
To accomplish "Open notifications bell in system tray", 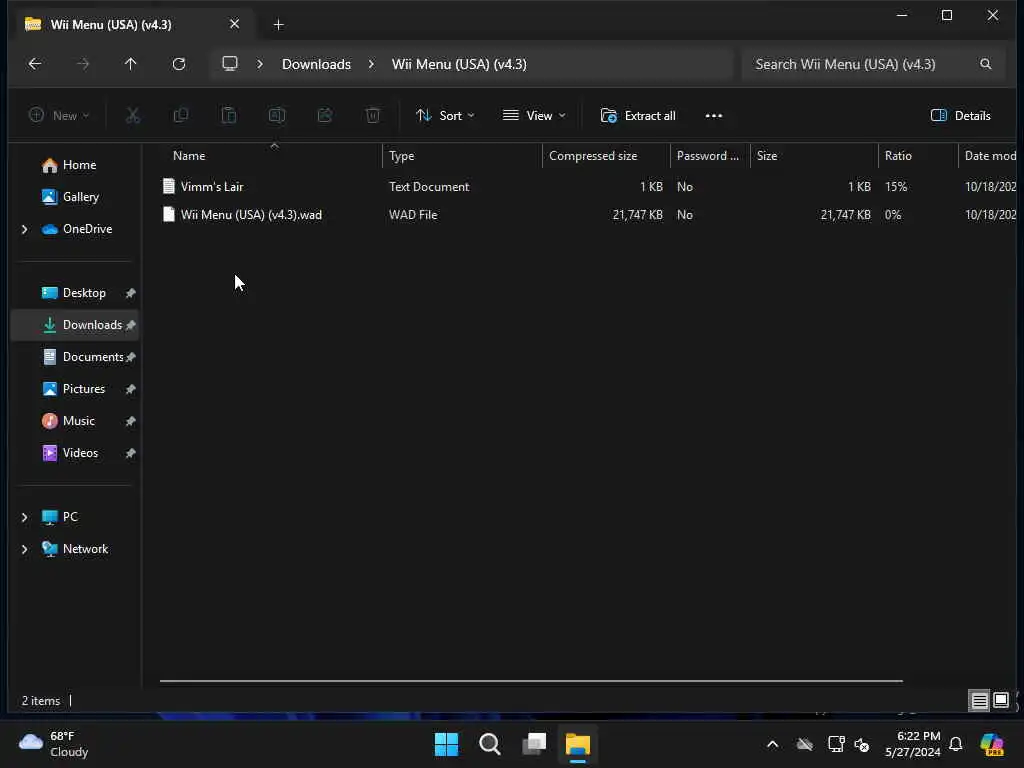I will [956, 744].
